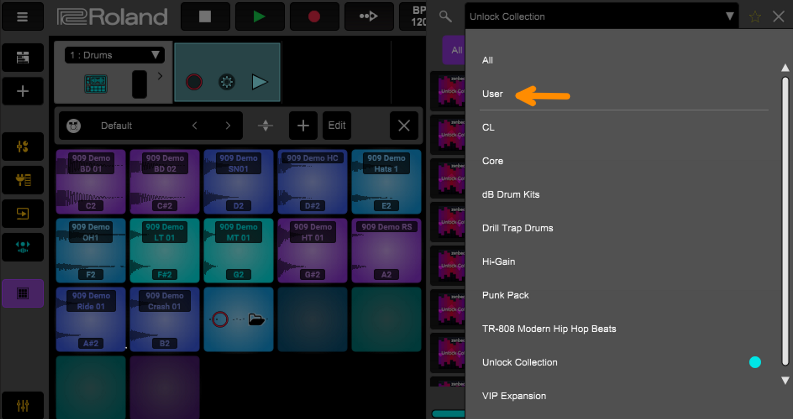
Task: Open the scene view sidebar icon
Action: [23, 57]
